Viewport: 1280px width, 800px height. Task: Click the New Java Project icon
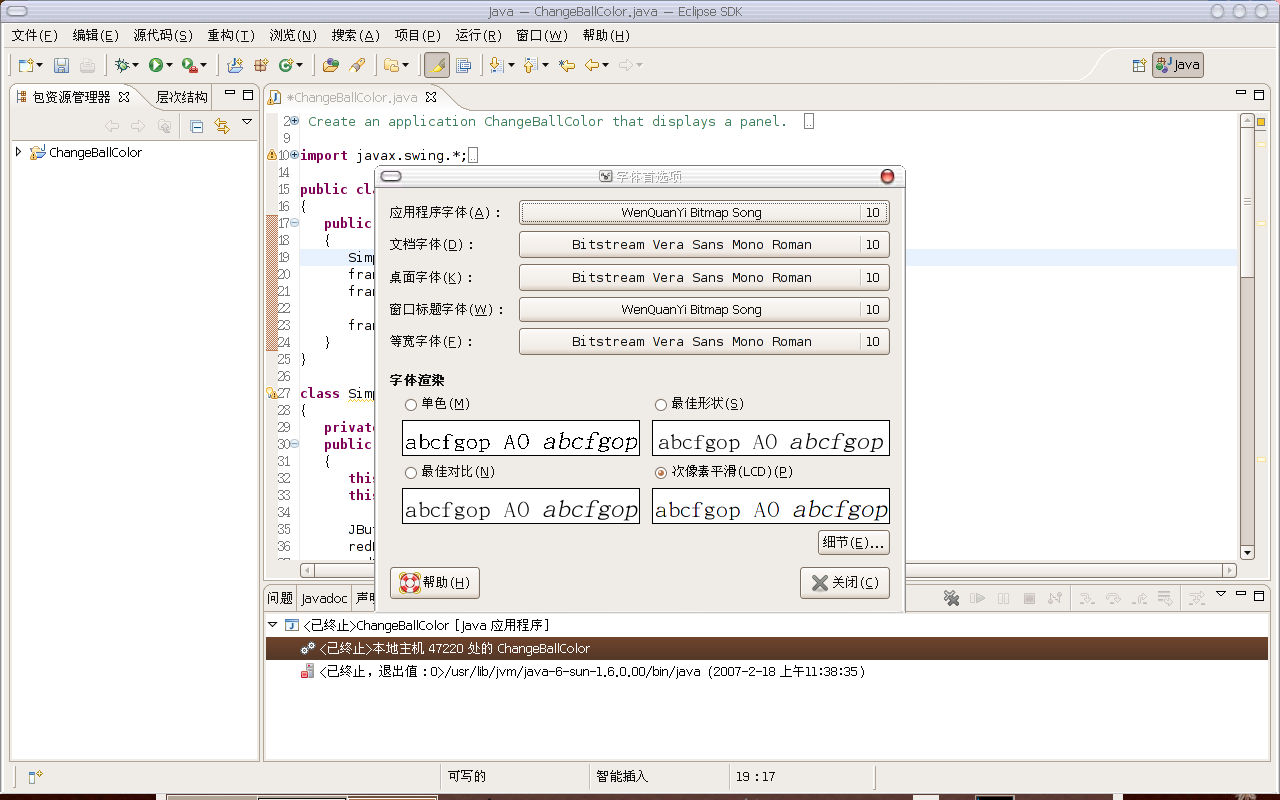tap(235, 65)
